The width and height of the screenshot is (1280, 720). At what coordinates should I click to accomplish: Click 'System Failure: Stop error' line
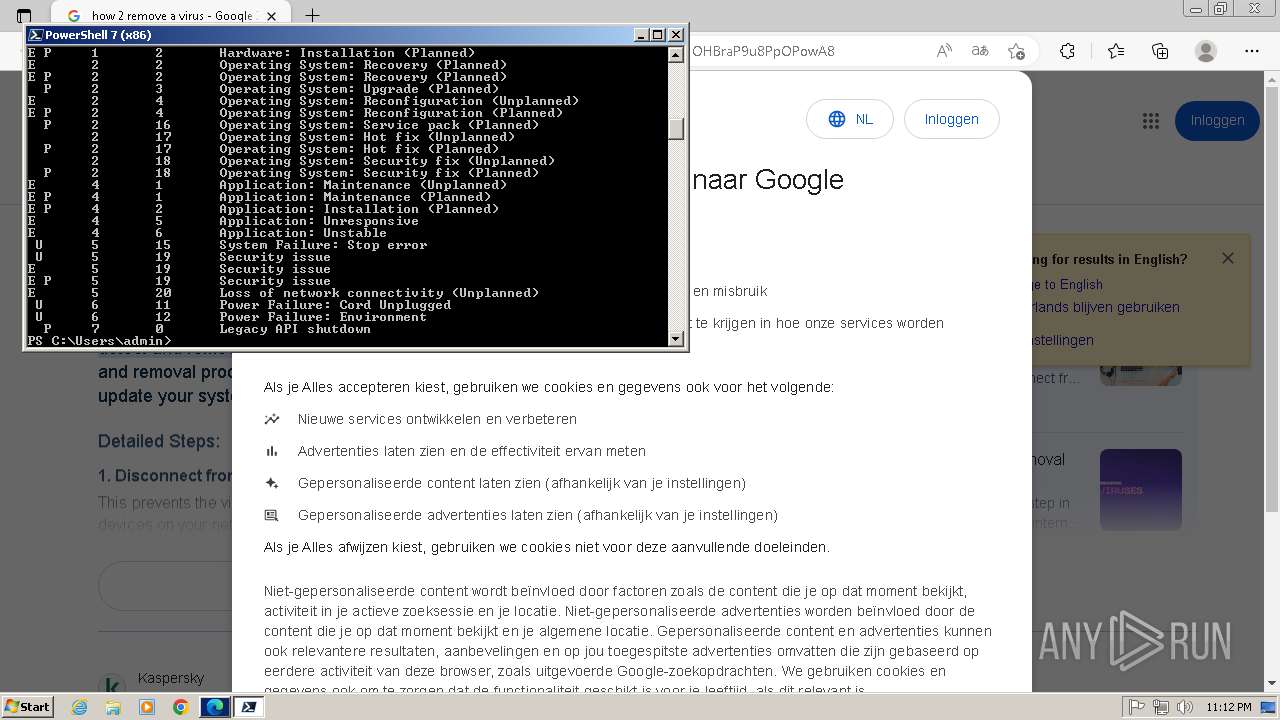pos(323,245)
